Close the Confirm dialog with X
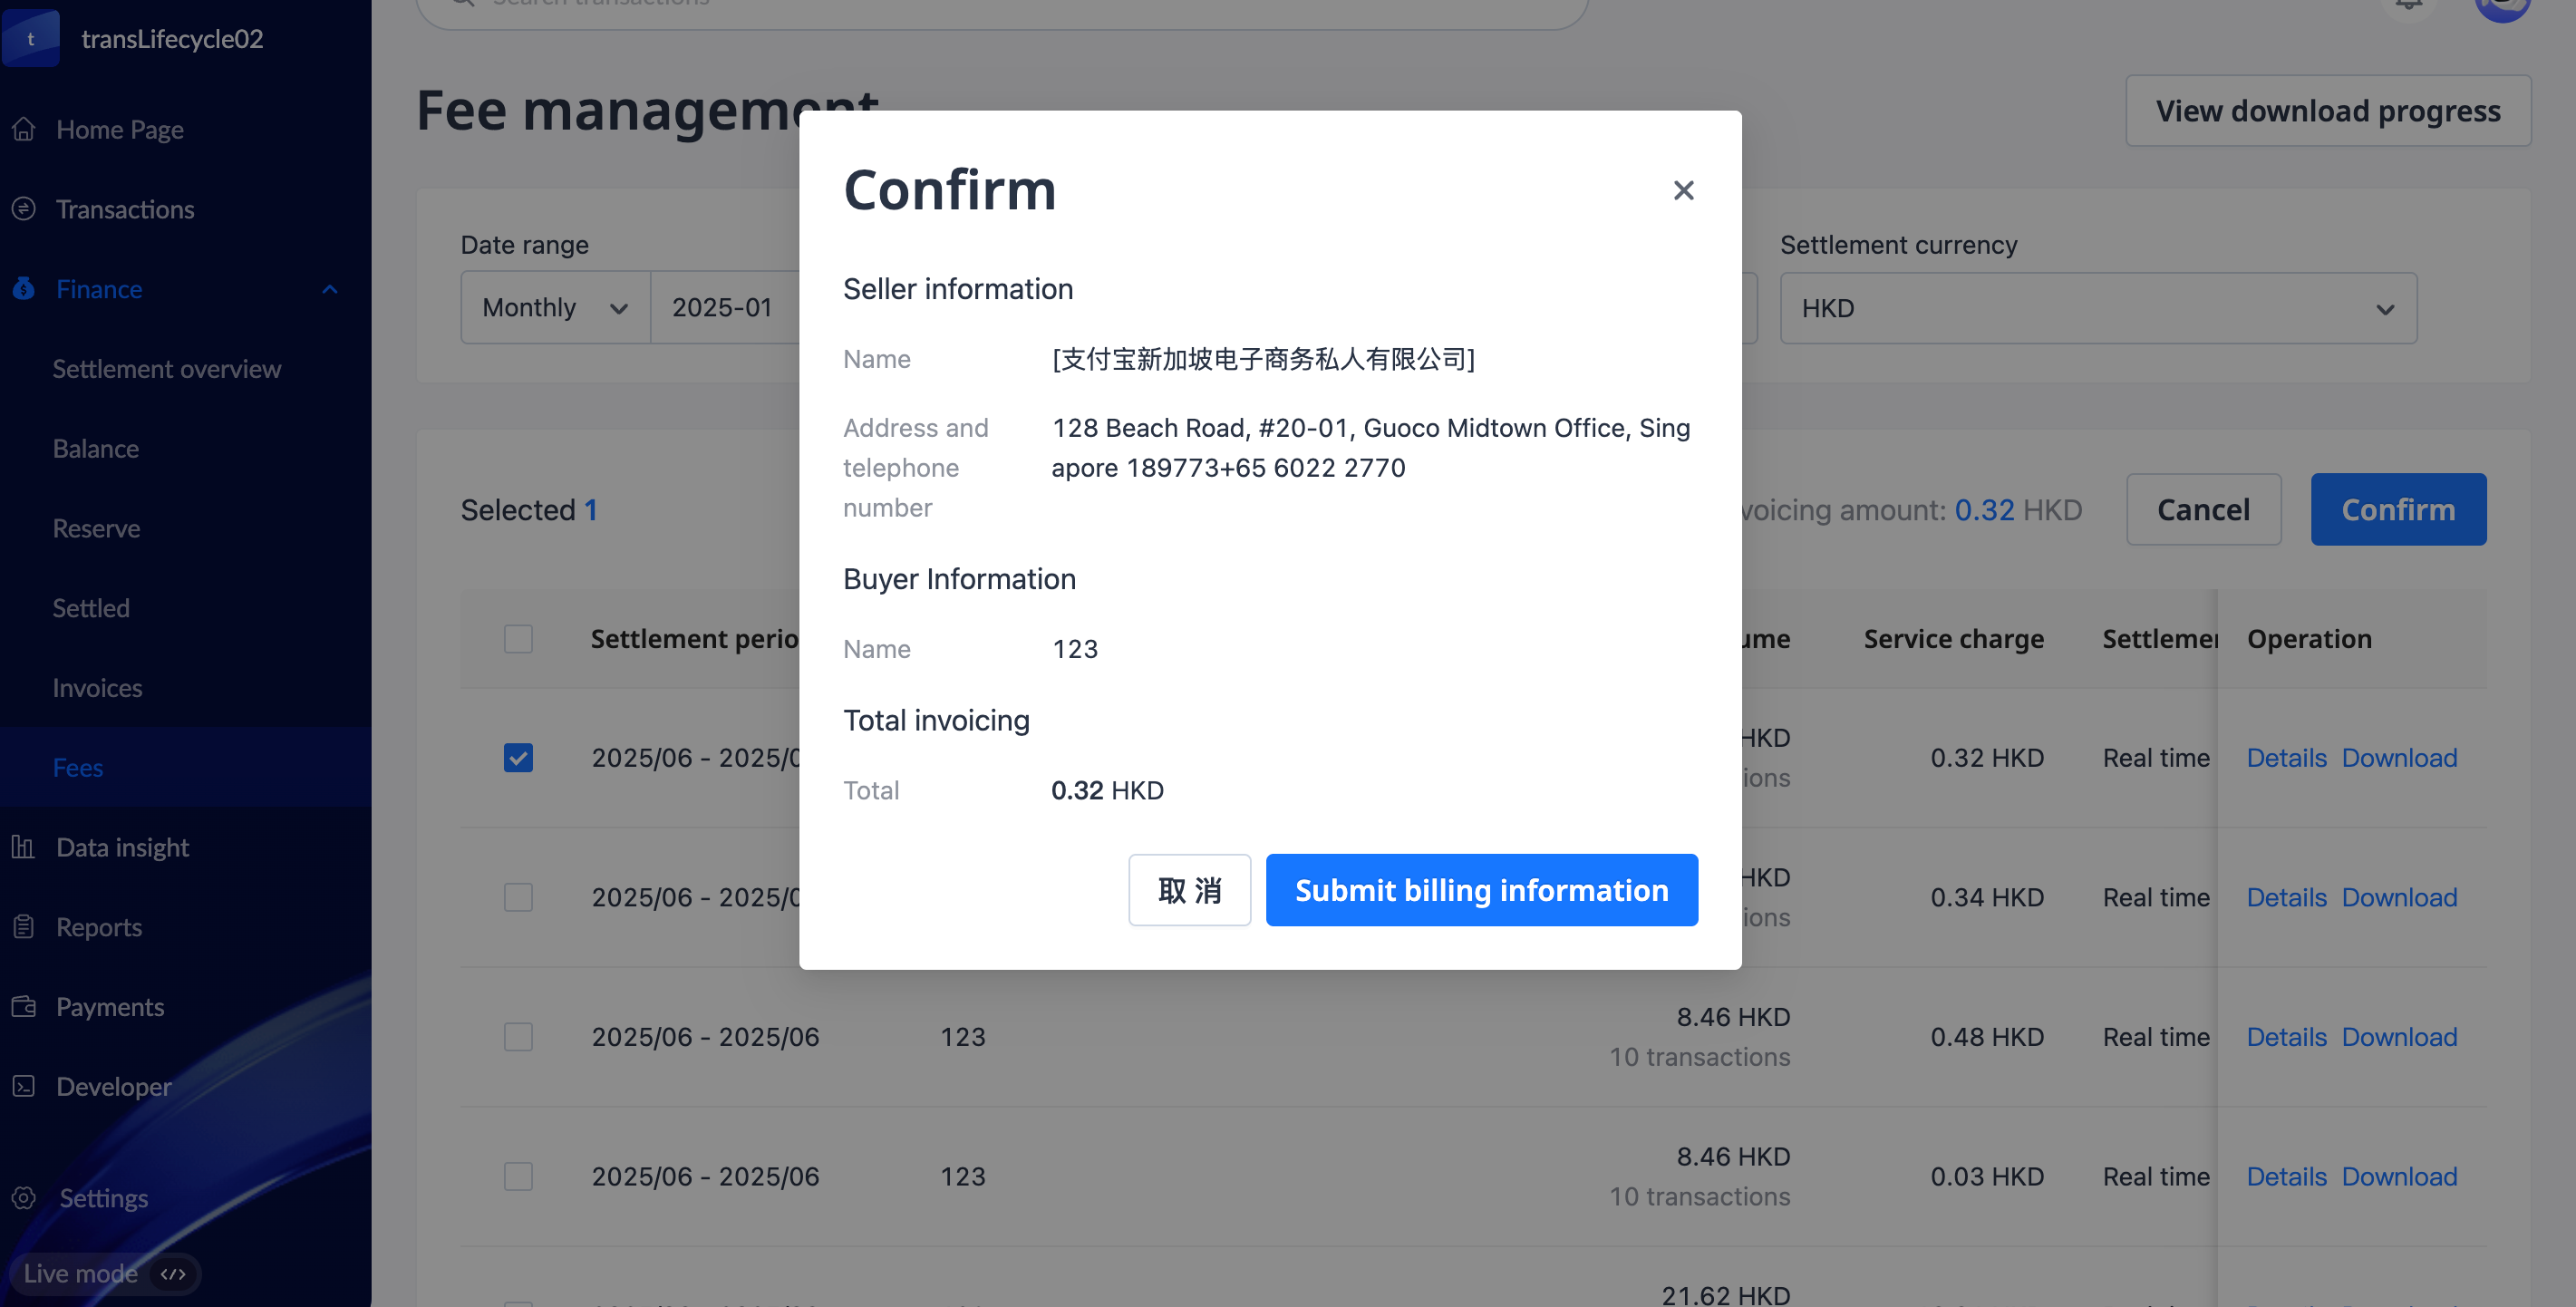 [x=1684, y=190]
